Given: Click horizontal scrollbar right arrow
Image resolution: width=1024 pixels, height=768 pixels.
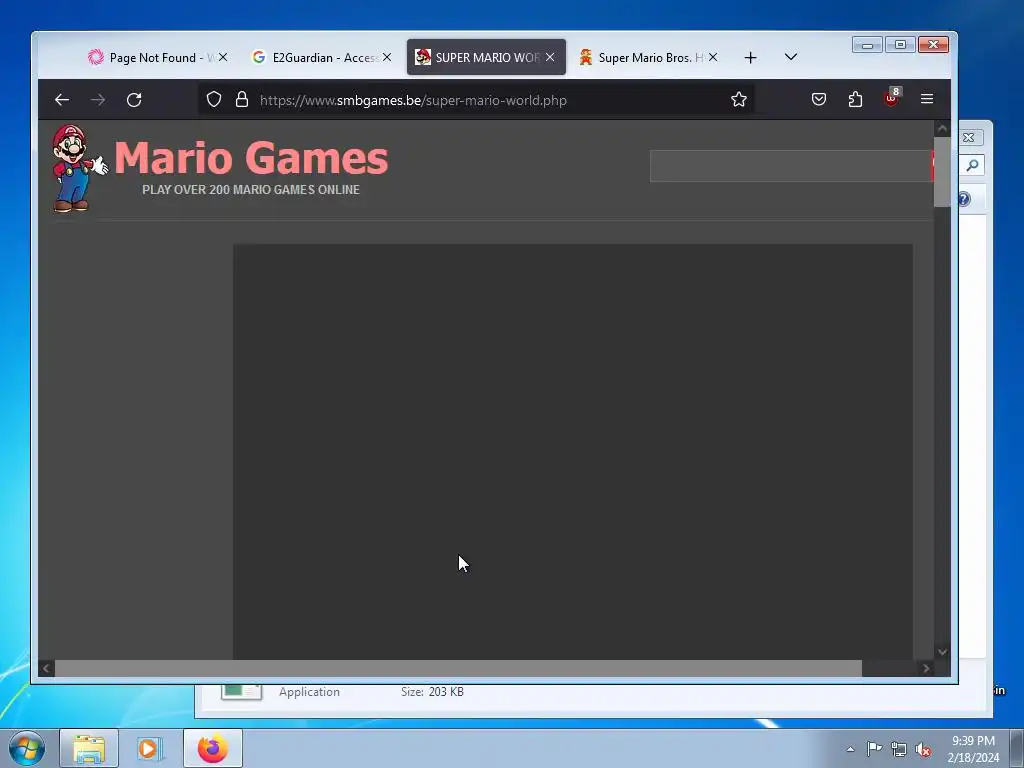Looking at the screenshot, I should (926, 668).
